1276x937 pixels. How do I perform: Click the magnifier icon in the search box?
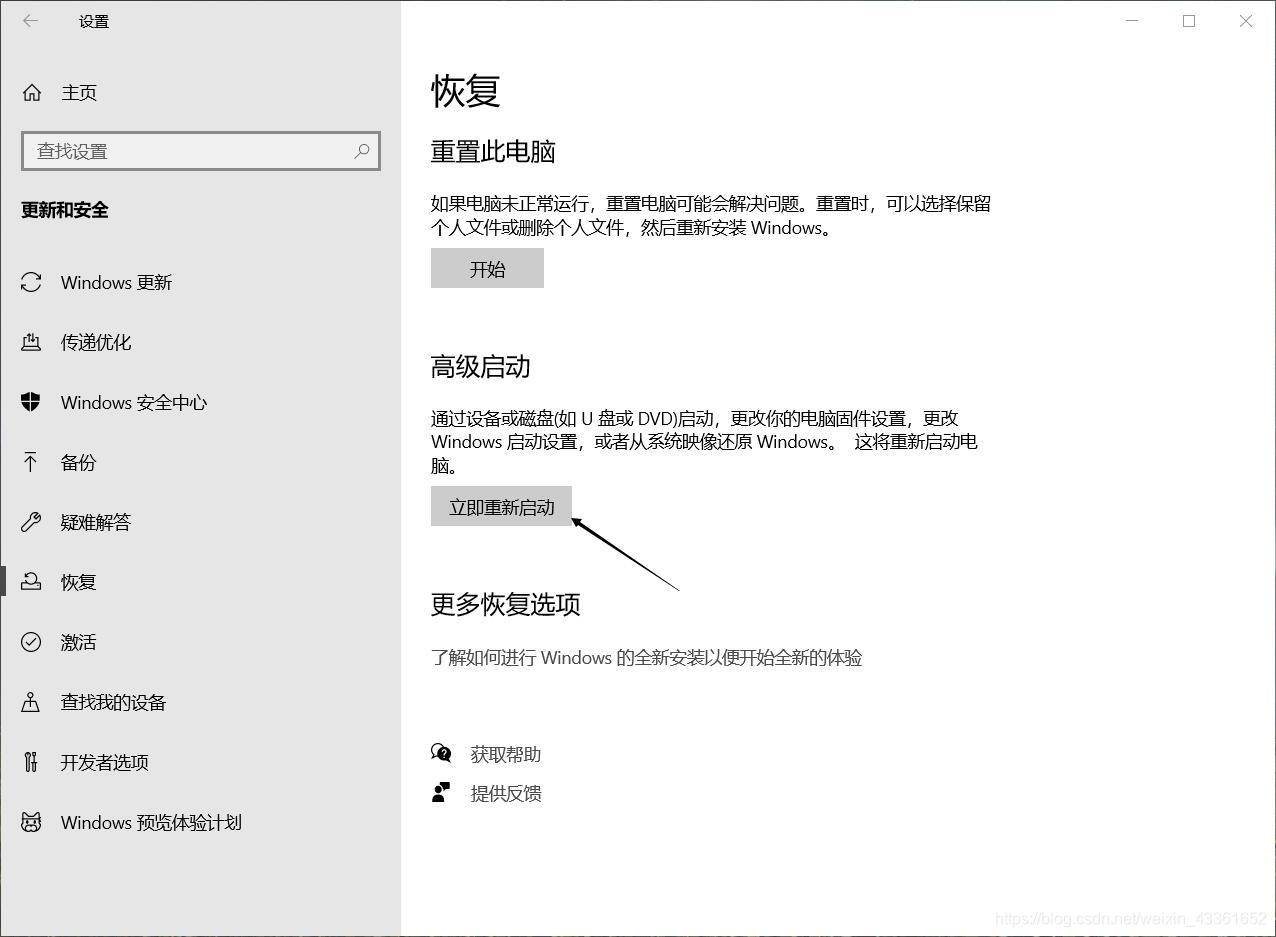[x=362, y=151]
